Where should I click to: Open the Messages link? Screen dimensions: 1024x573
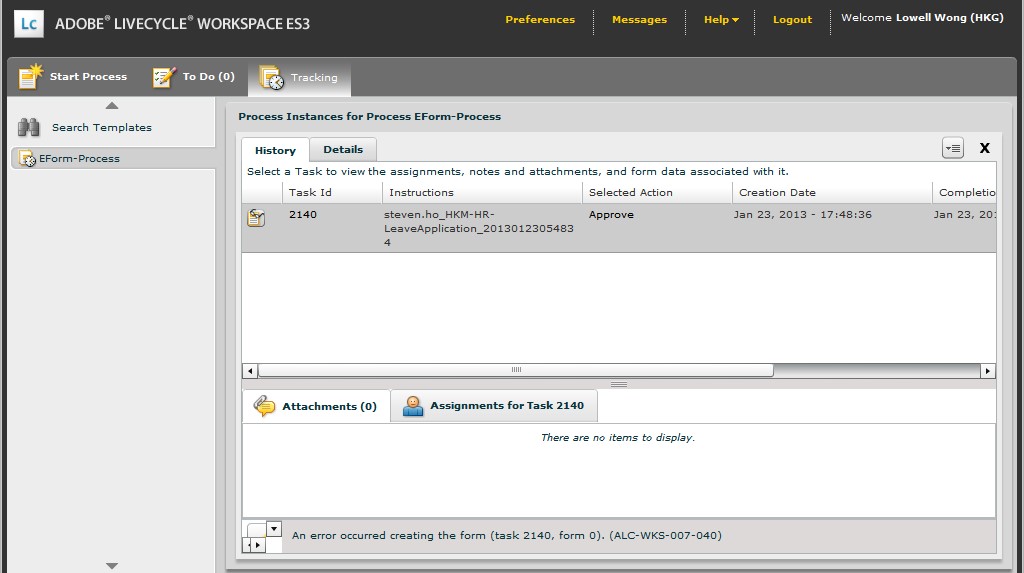[x=639, y=20]
